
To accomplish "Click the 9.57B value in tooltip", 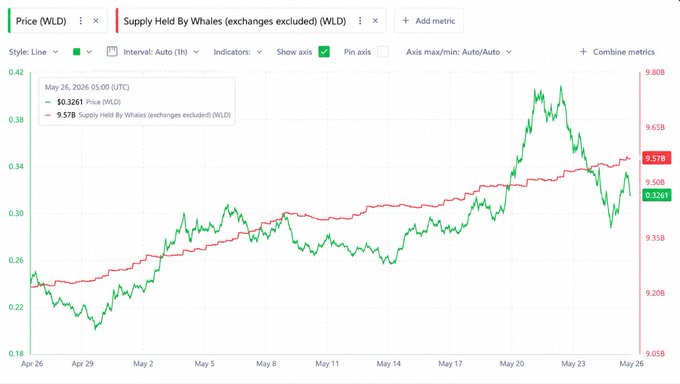I will 66,115.
